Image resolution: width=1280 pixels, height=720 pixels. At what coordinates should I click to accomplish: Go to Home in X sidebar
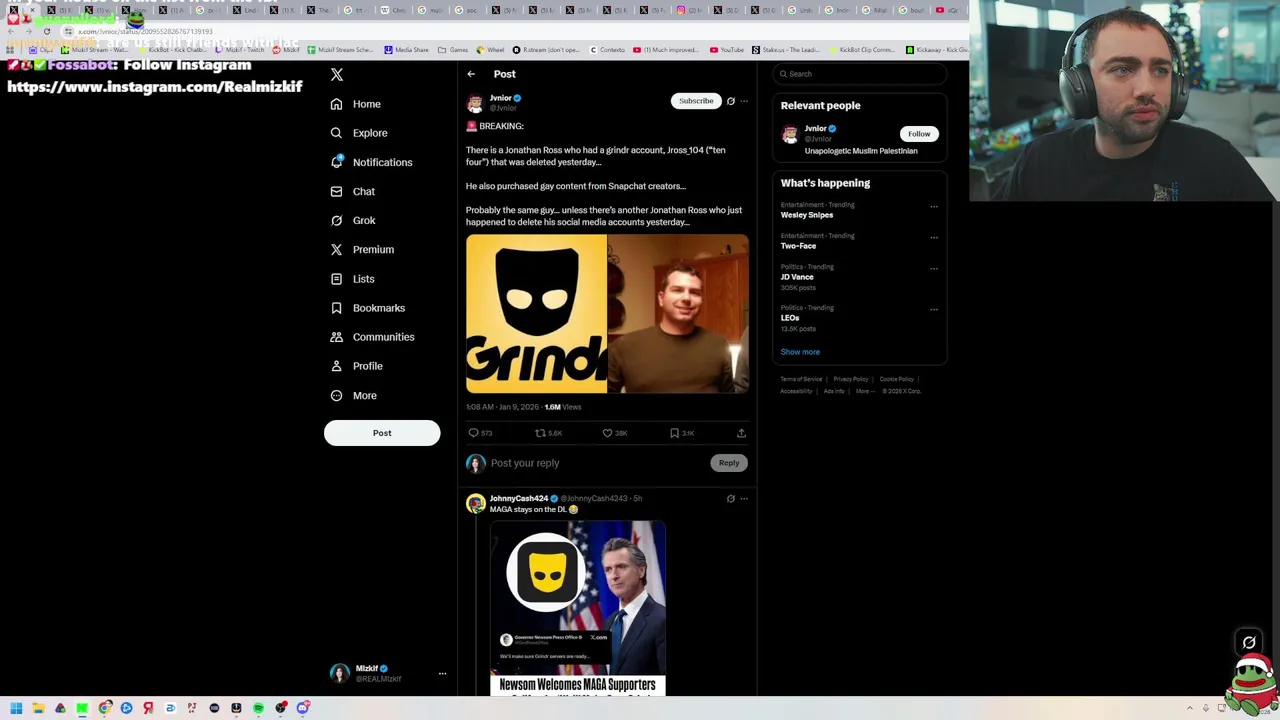coord(356,104)
